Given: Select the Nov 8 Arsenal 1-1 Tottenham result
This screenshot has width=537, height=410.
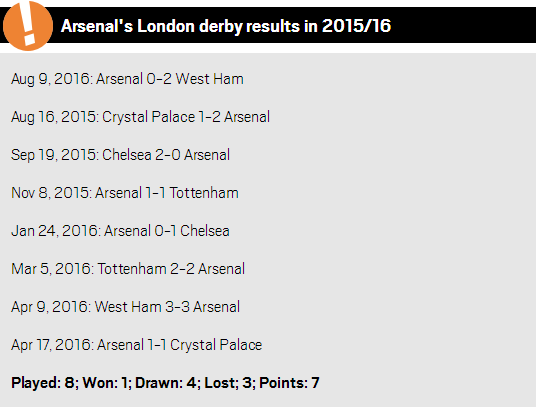Looking at the screenshot, I should click(125, 193).
